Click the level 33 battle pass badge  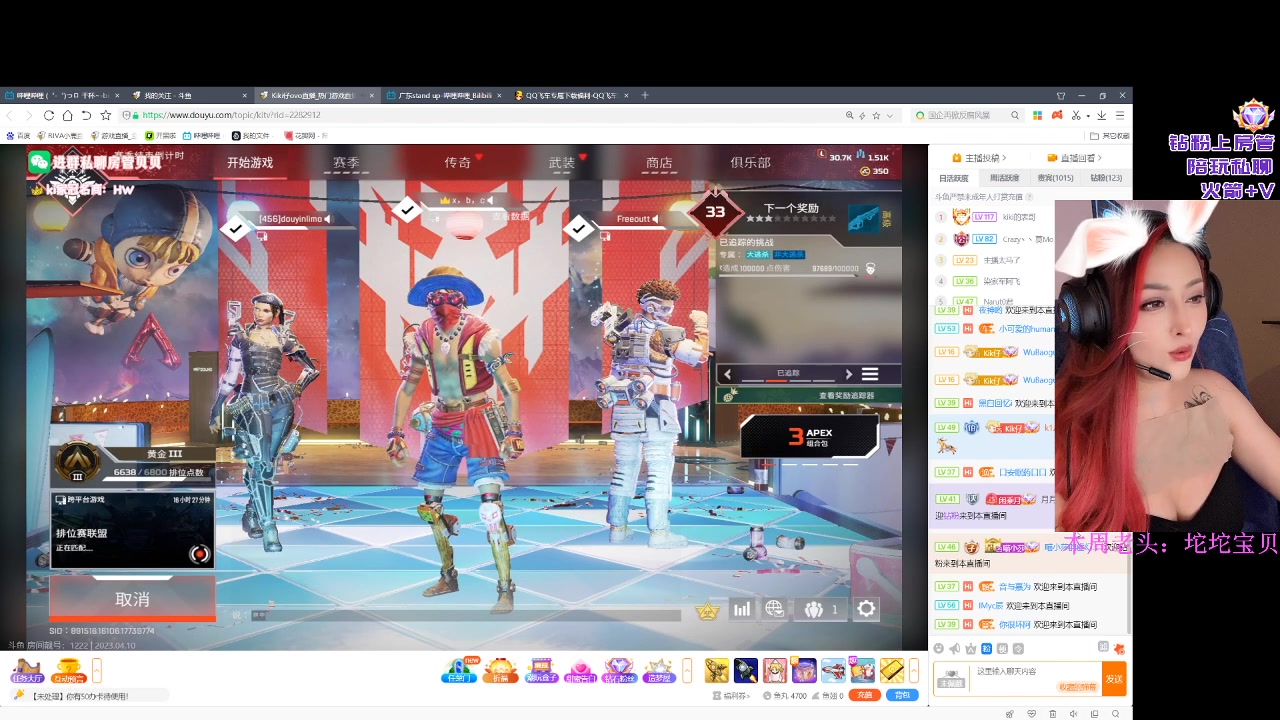(x=715, y=212)
